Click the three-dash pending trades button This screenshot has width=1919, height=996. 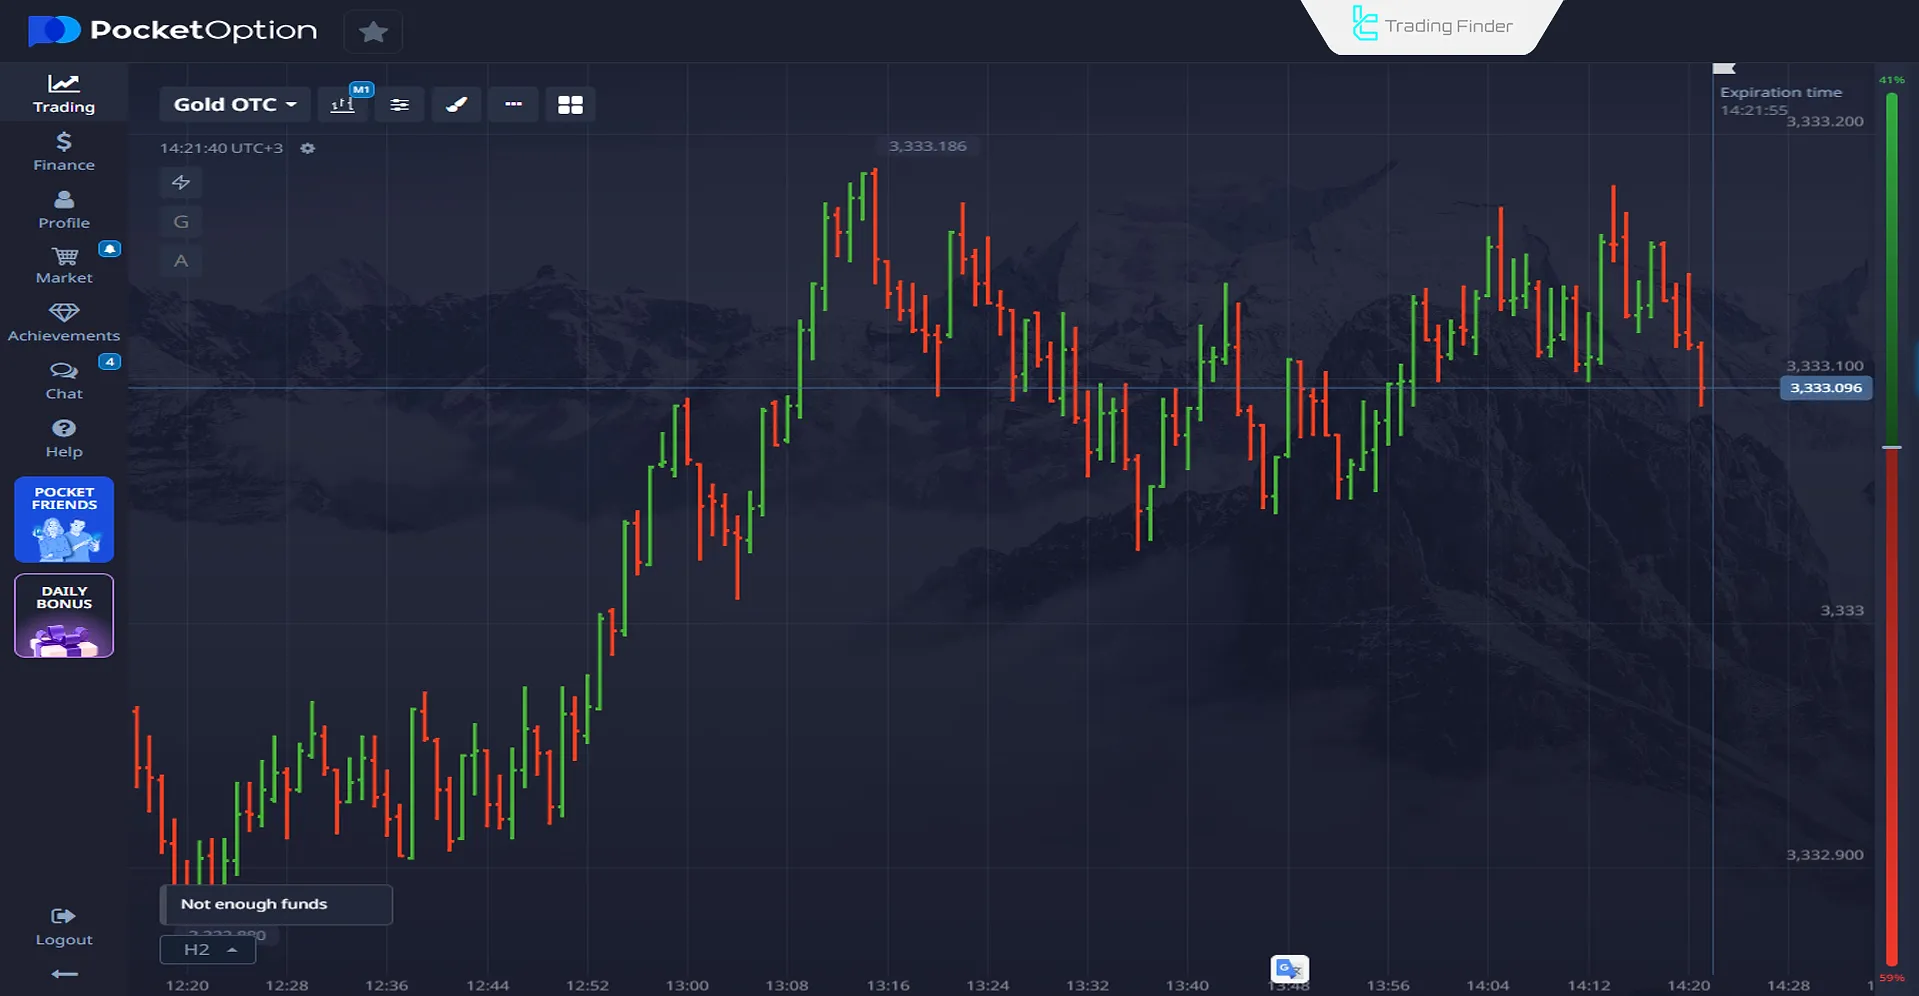(513, 105)
